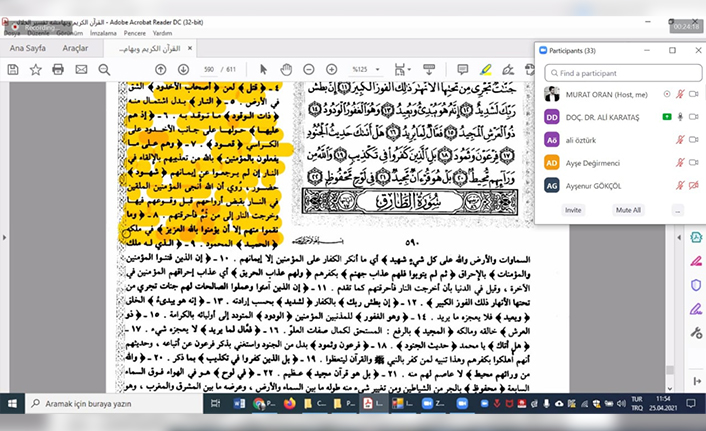Open Firefox from the taskbar

pos(290,404)
